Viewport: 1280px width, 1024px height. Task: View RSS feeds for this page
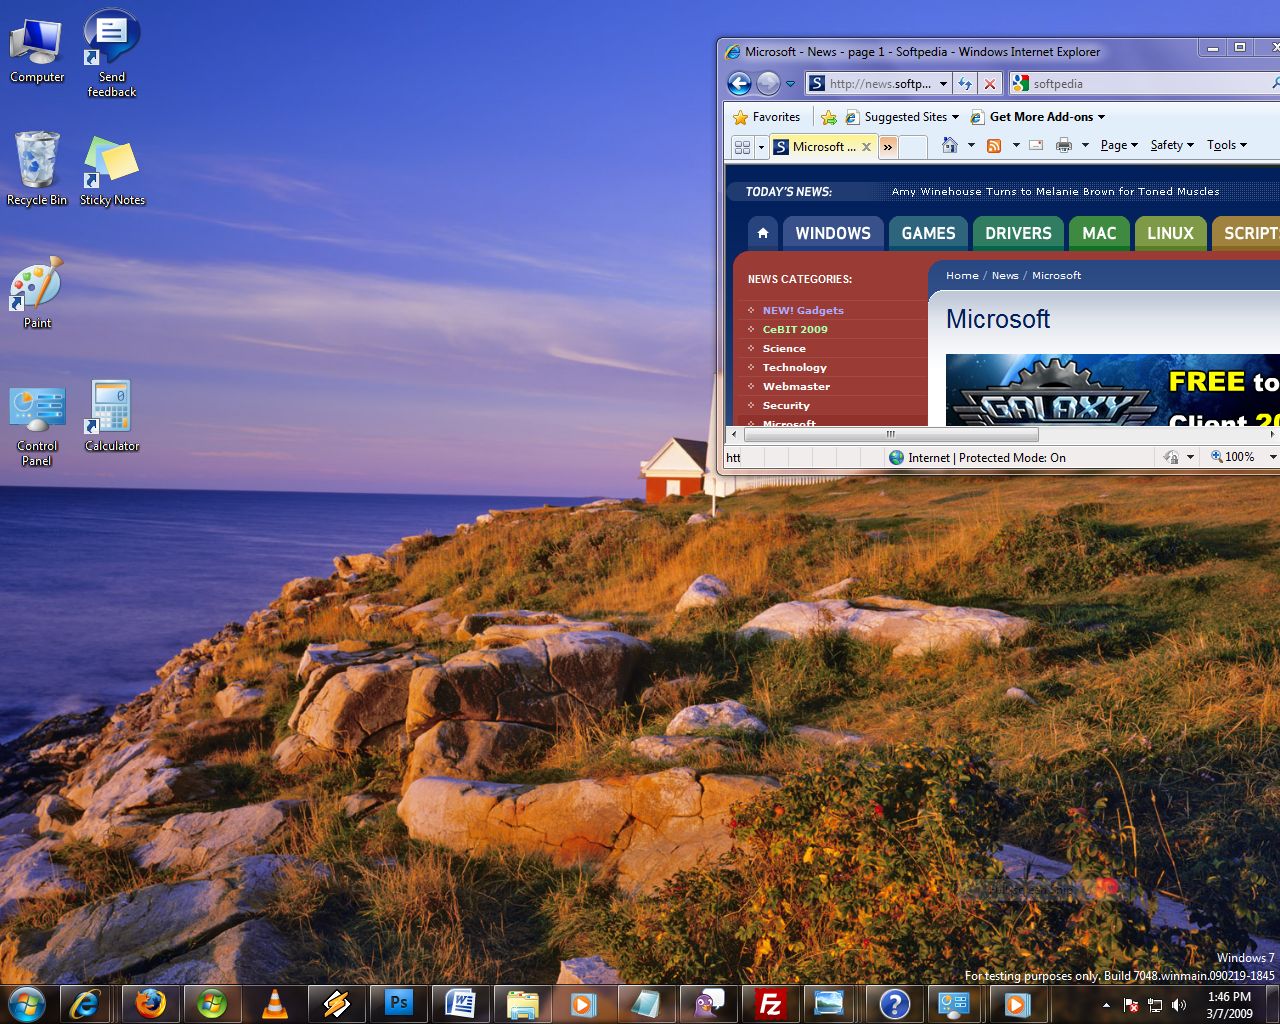point(995,145)
